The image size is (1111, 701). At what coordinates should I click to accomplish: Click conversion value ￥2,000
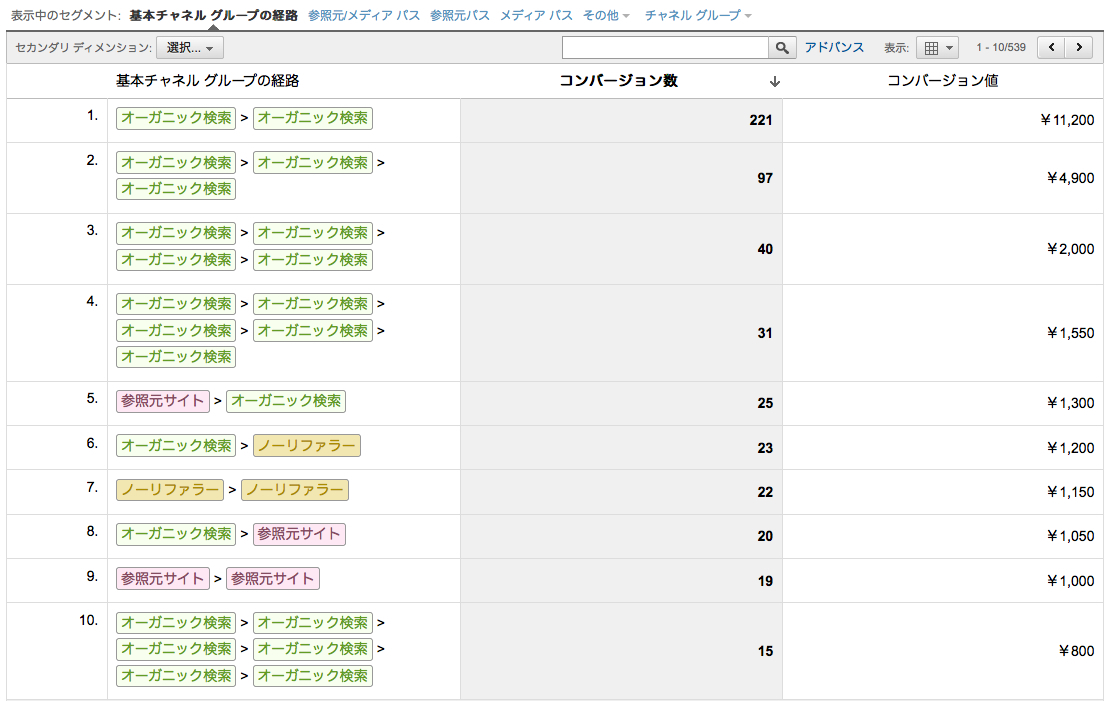click(1071, 249)
